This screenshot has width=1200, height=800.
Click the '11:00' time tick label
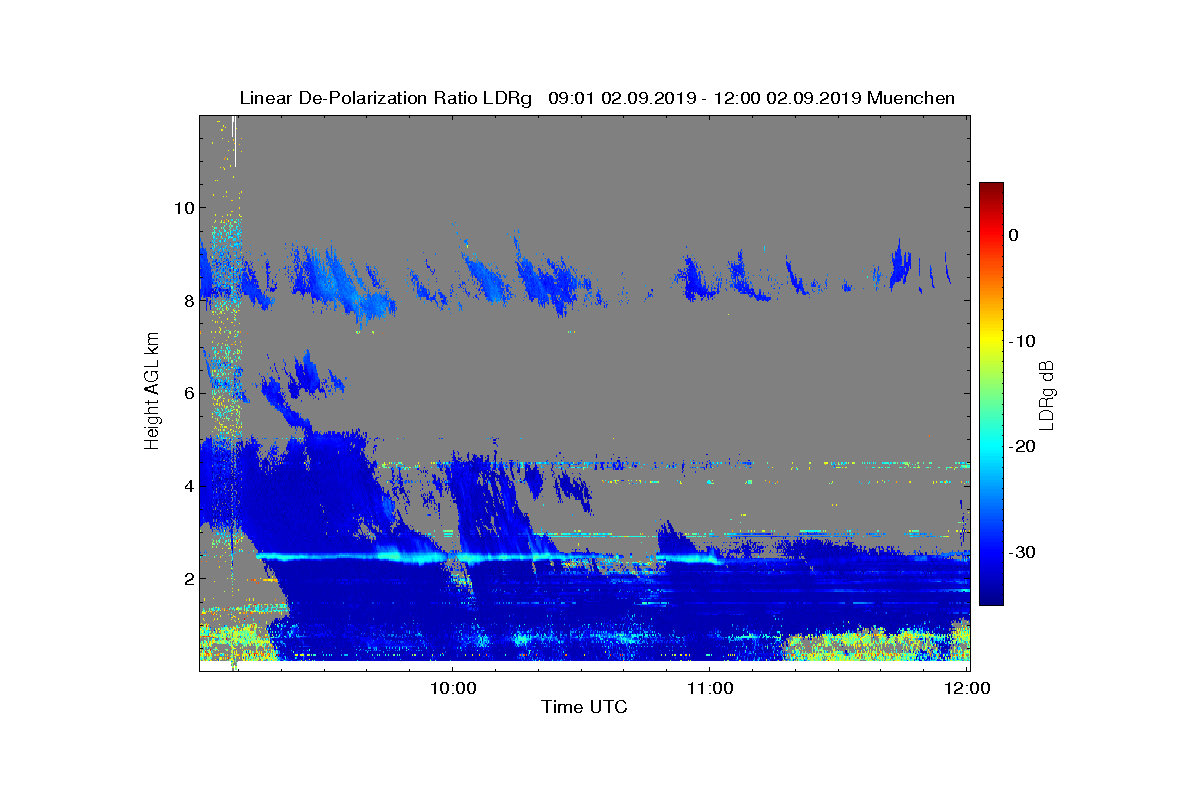pyautogui.click(x=710, y=688)
